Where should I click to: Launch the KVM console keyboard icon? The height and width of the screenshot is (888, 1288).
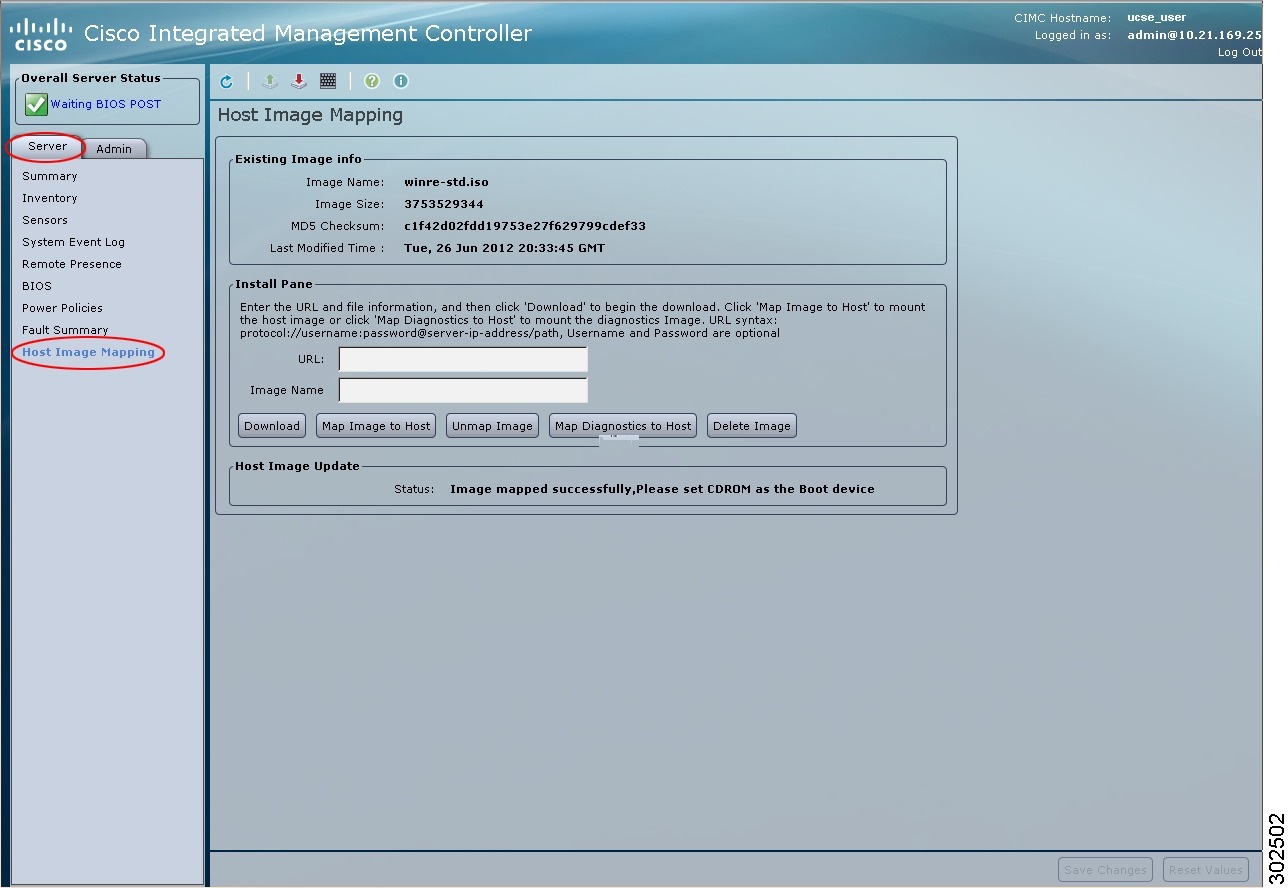tap(328, 81)
